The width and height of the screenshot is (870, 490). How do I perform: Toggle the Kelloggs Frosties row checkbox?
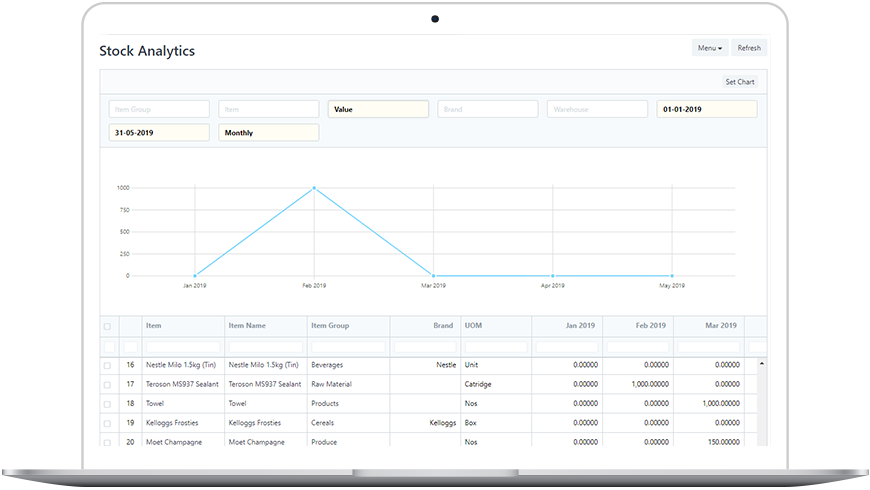[108, 423]
